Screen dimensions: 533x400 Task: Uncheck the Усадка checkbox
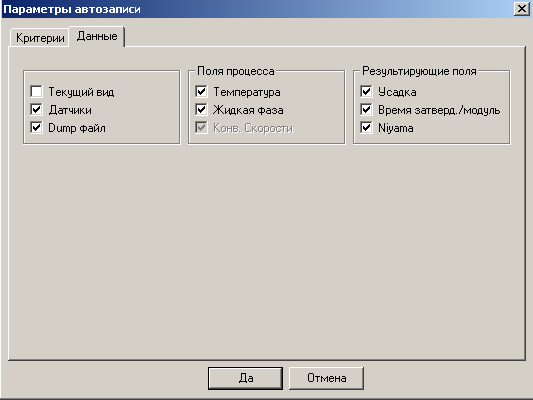click(x=366, y=91)
